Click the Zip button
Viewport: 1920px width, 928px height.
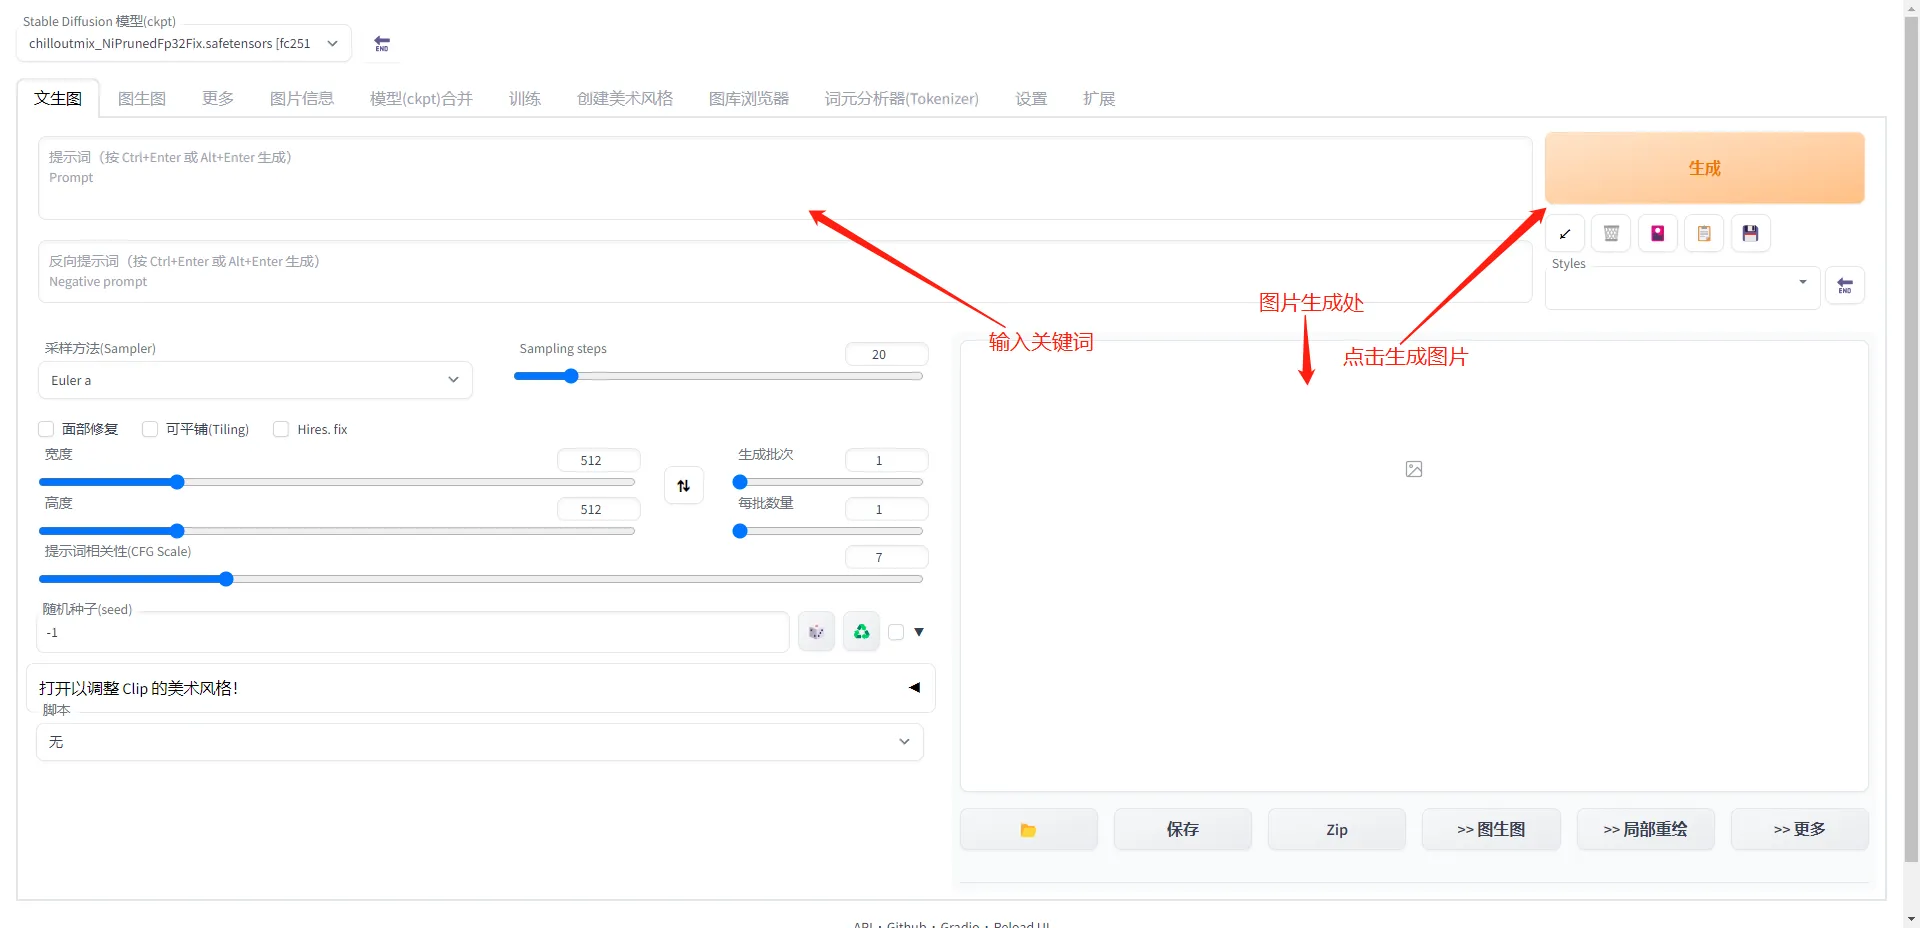(x=1337, y=830)
